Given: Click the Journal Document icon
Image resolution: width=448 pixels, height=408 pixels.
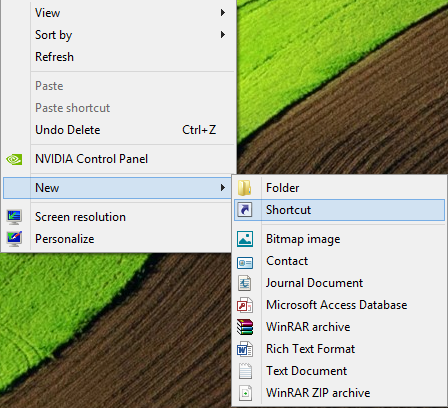Looking at the screenshot, I should [245, 283].
